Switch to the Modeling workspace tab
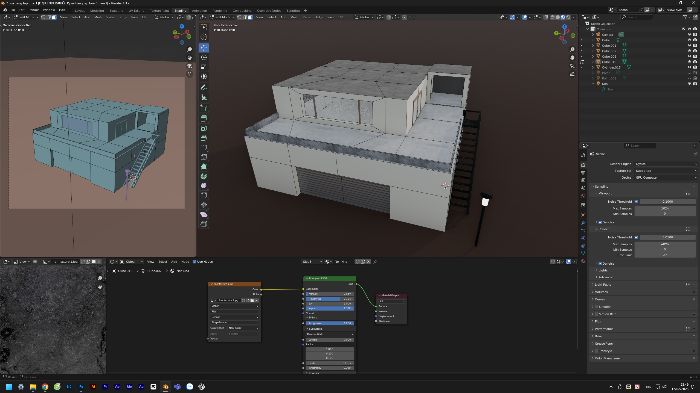The height and width of the screenshot is (393, 700). click(97, 10)
